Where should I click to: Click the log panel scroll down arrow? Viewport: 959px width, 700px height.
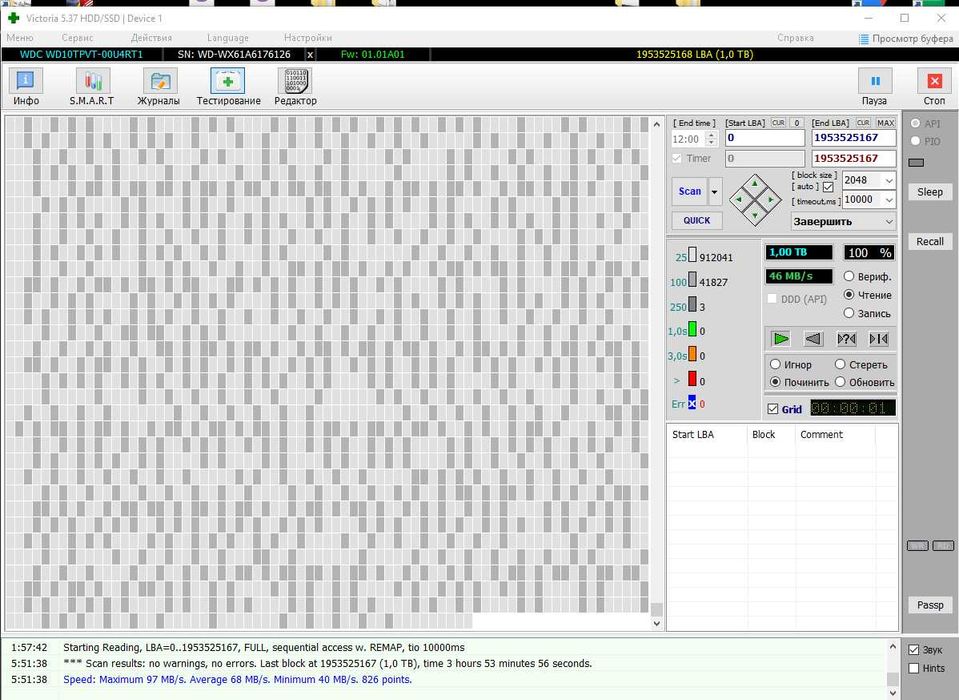pos(892,693)
